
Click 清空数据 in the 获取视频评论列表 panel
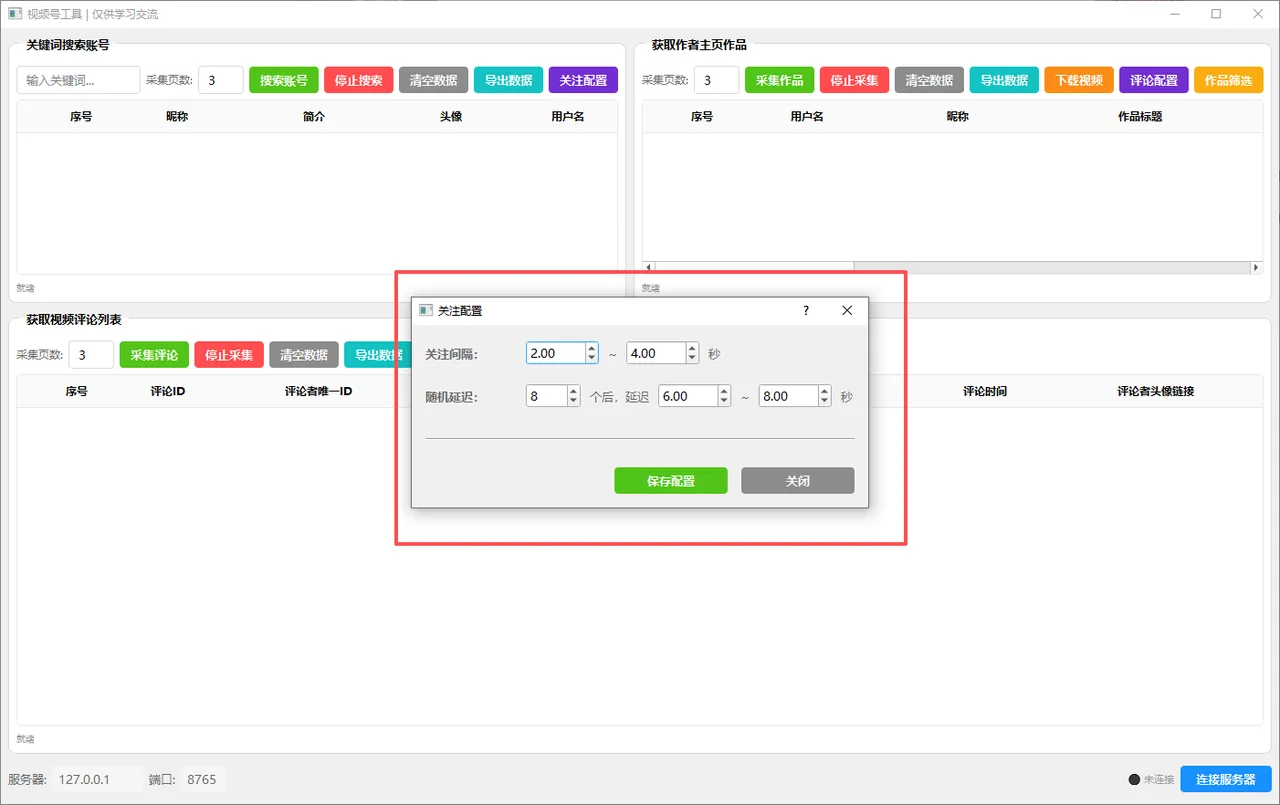(x=304, y=355)
